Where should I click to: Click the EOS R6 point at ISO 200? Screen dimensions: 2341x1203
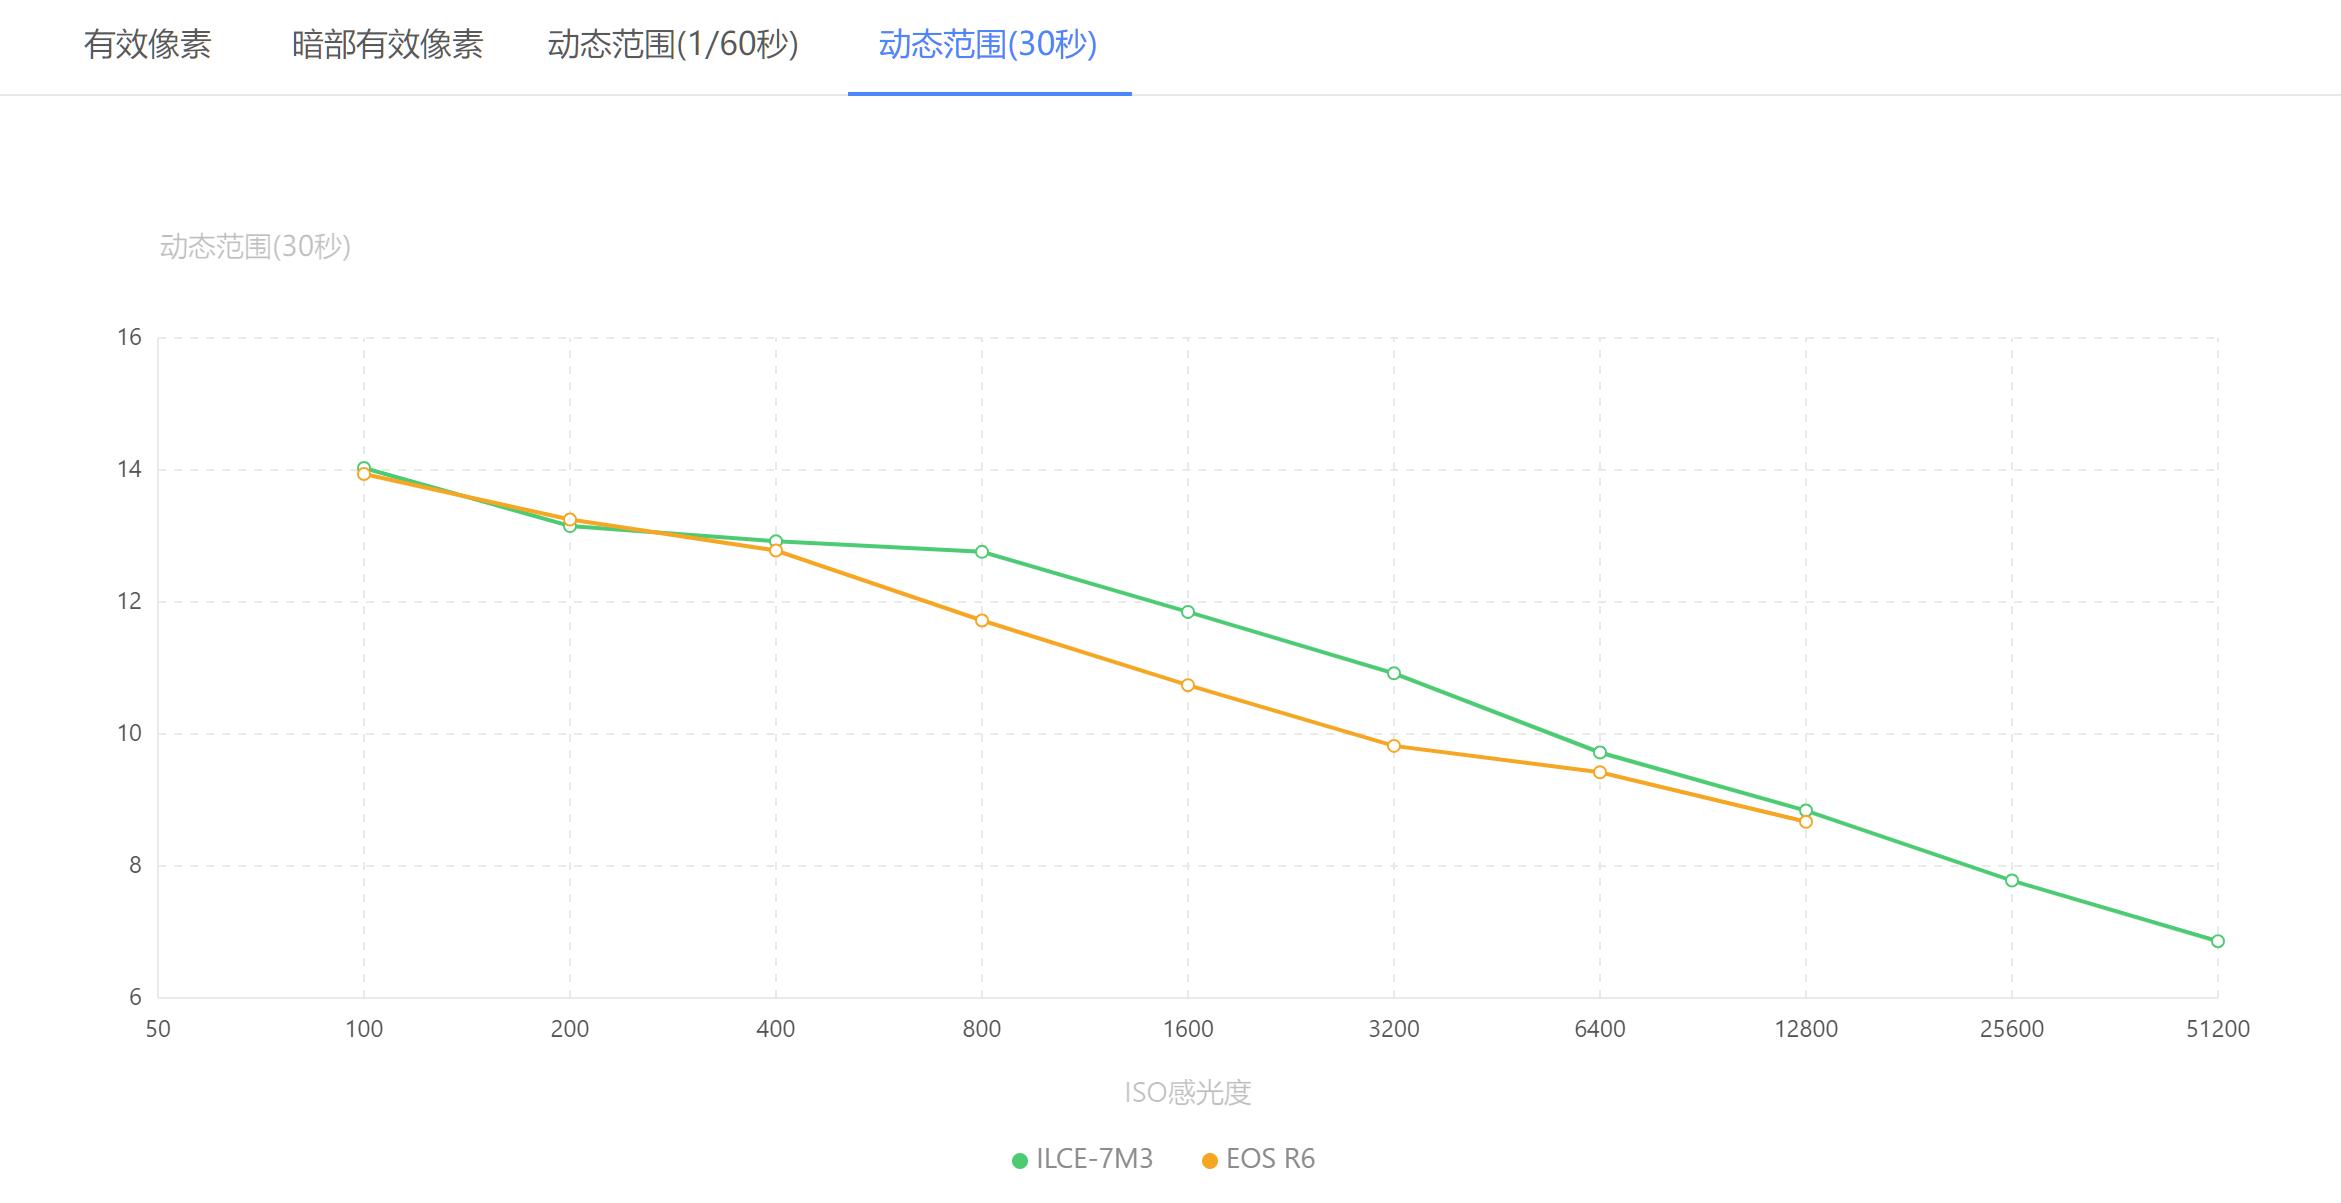[570, 519]
